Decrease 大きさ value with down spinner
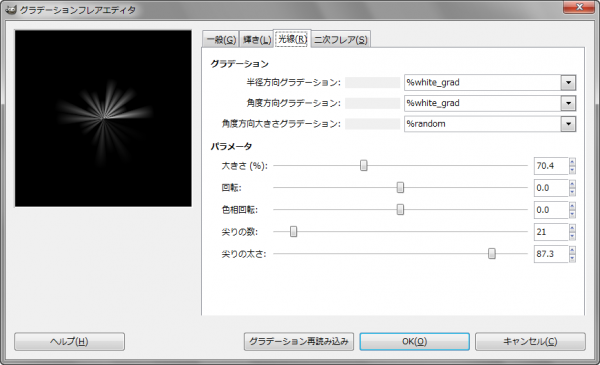 [572, 170]
